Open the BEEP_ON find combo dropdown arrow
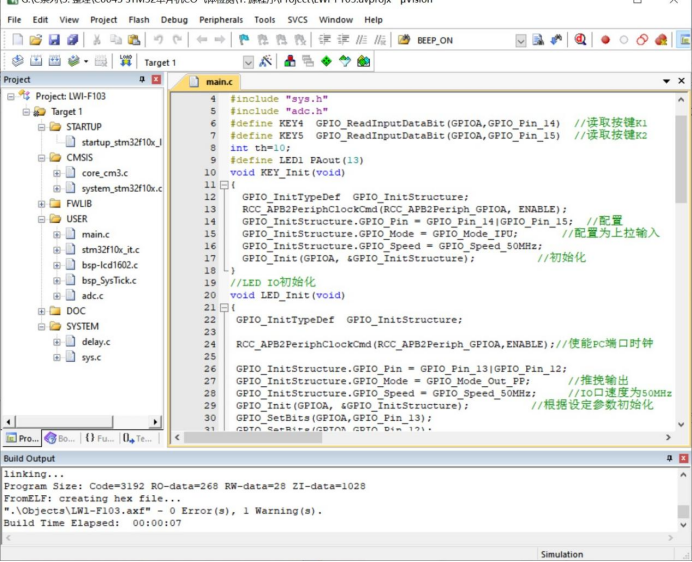Viewport: 692px width, 562px height. click(x=521, y=41)
